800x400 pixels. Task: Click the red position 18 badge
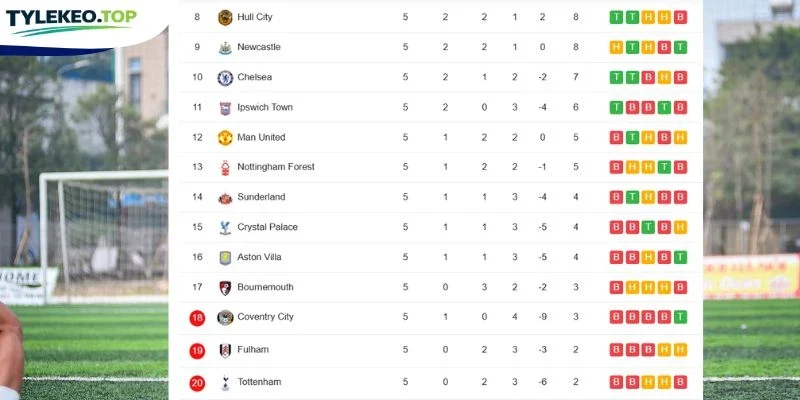click(x=197, y=318)
